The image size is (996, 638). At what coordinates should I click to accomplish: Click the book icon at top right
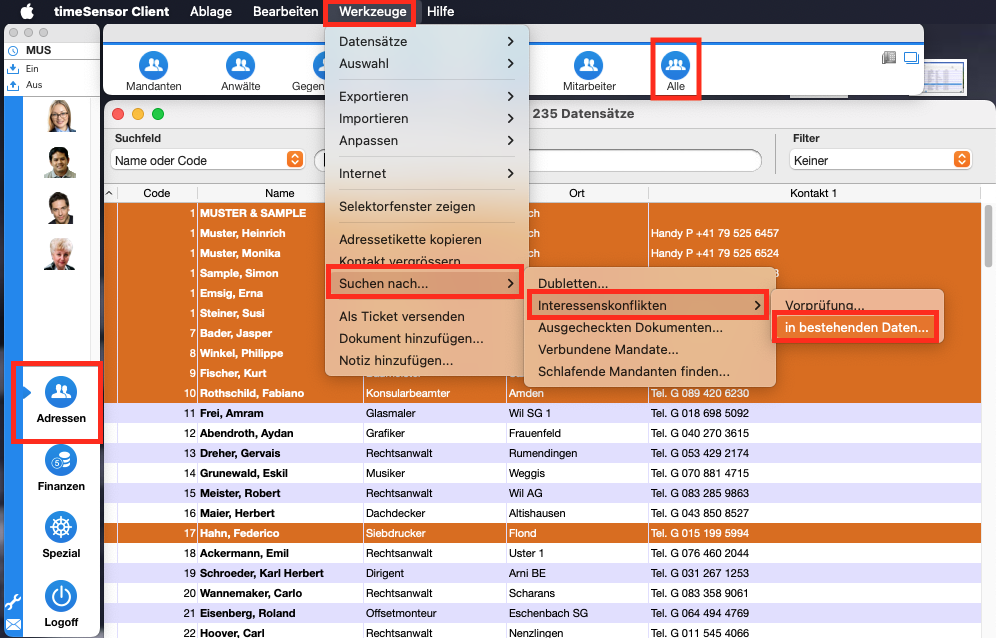click(x=889, y=58)
